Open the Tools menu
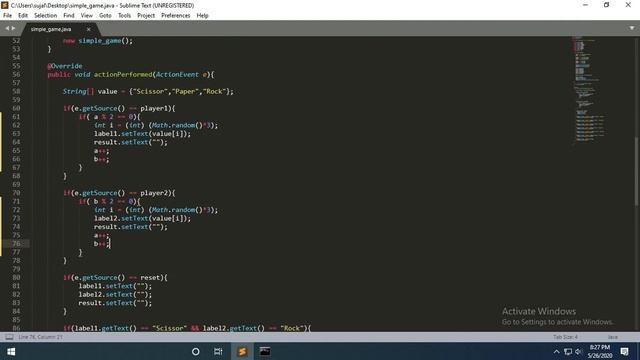The height and width of the screenshot is (360, 640). pos(124,16)
